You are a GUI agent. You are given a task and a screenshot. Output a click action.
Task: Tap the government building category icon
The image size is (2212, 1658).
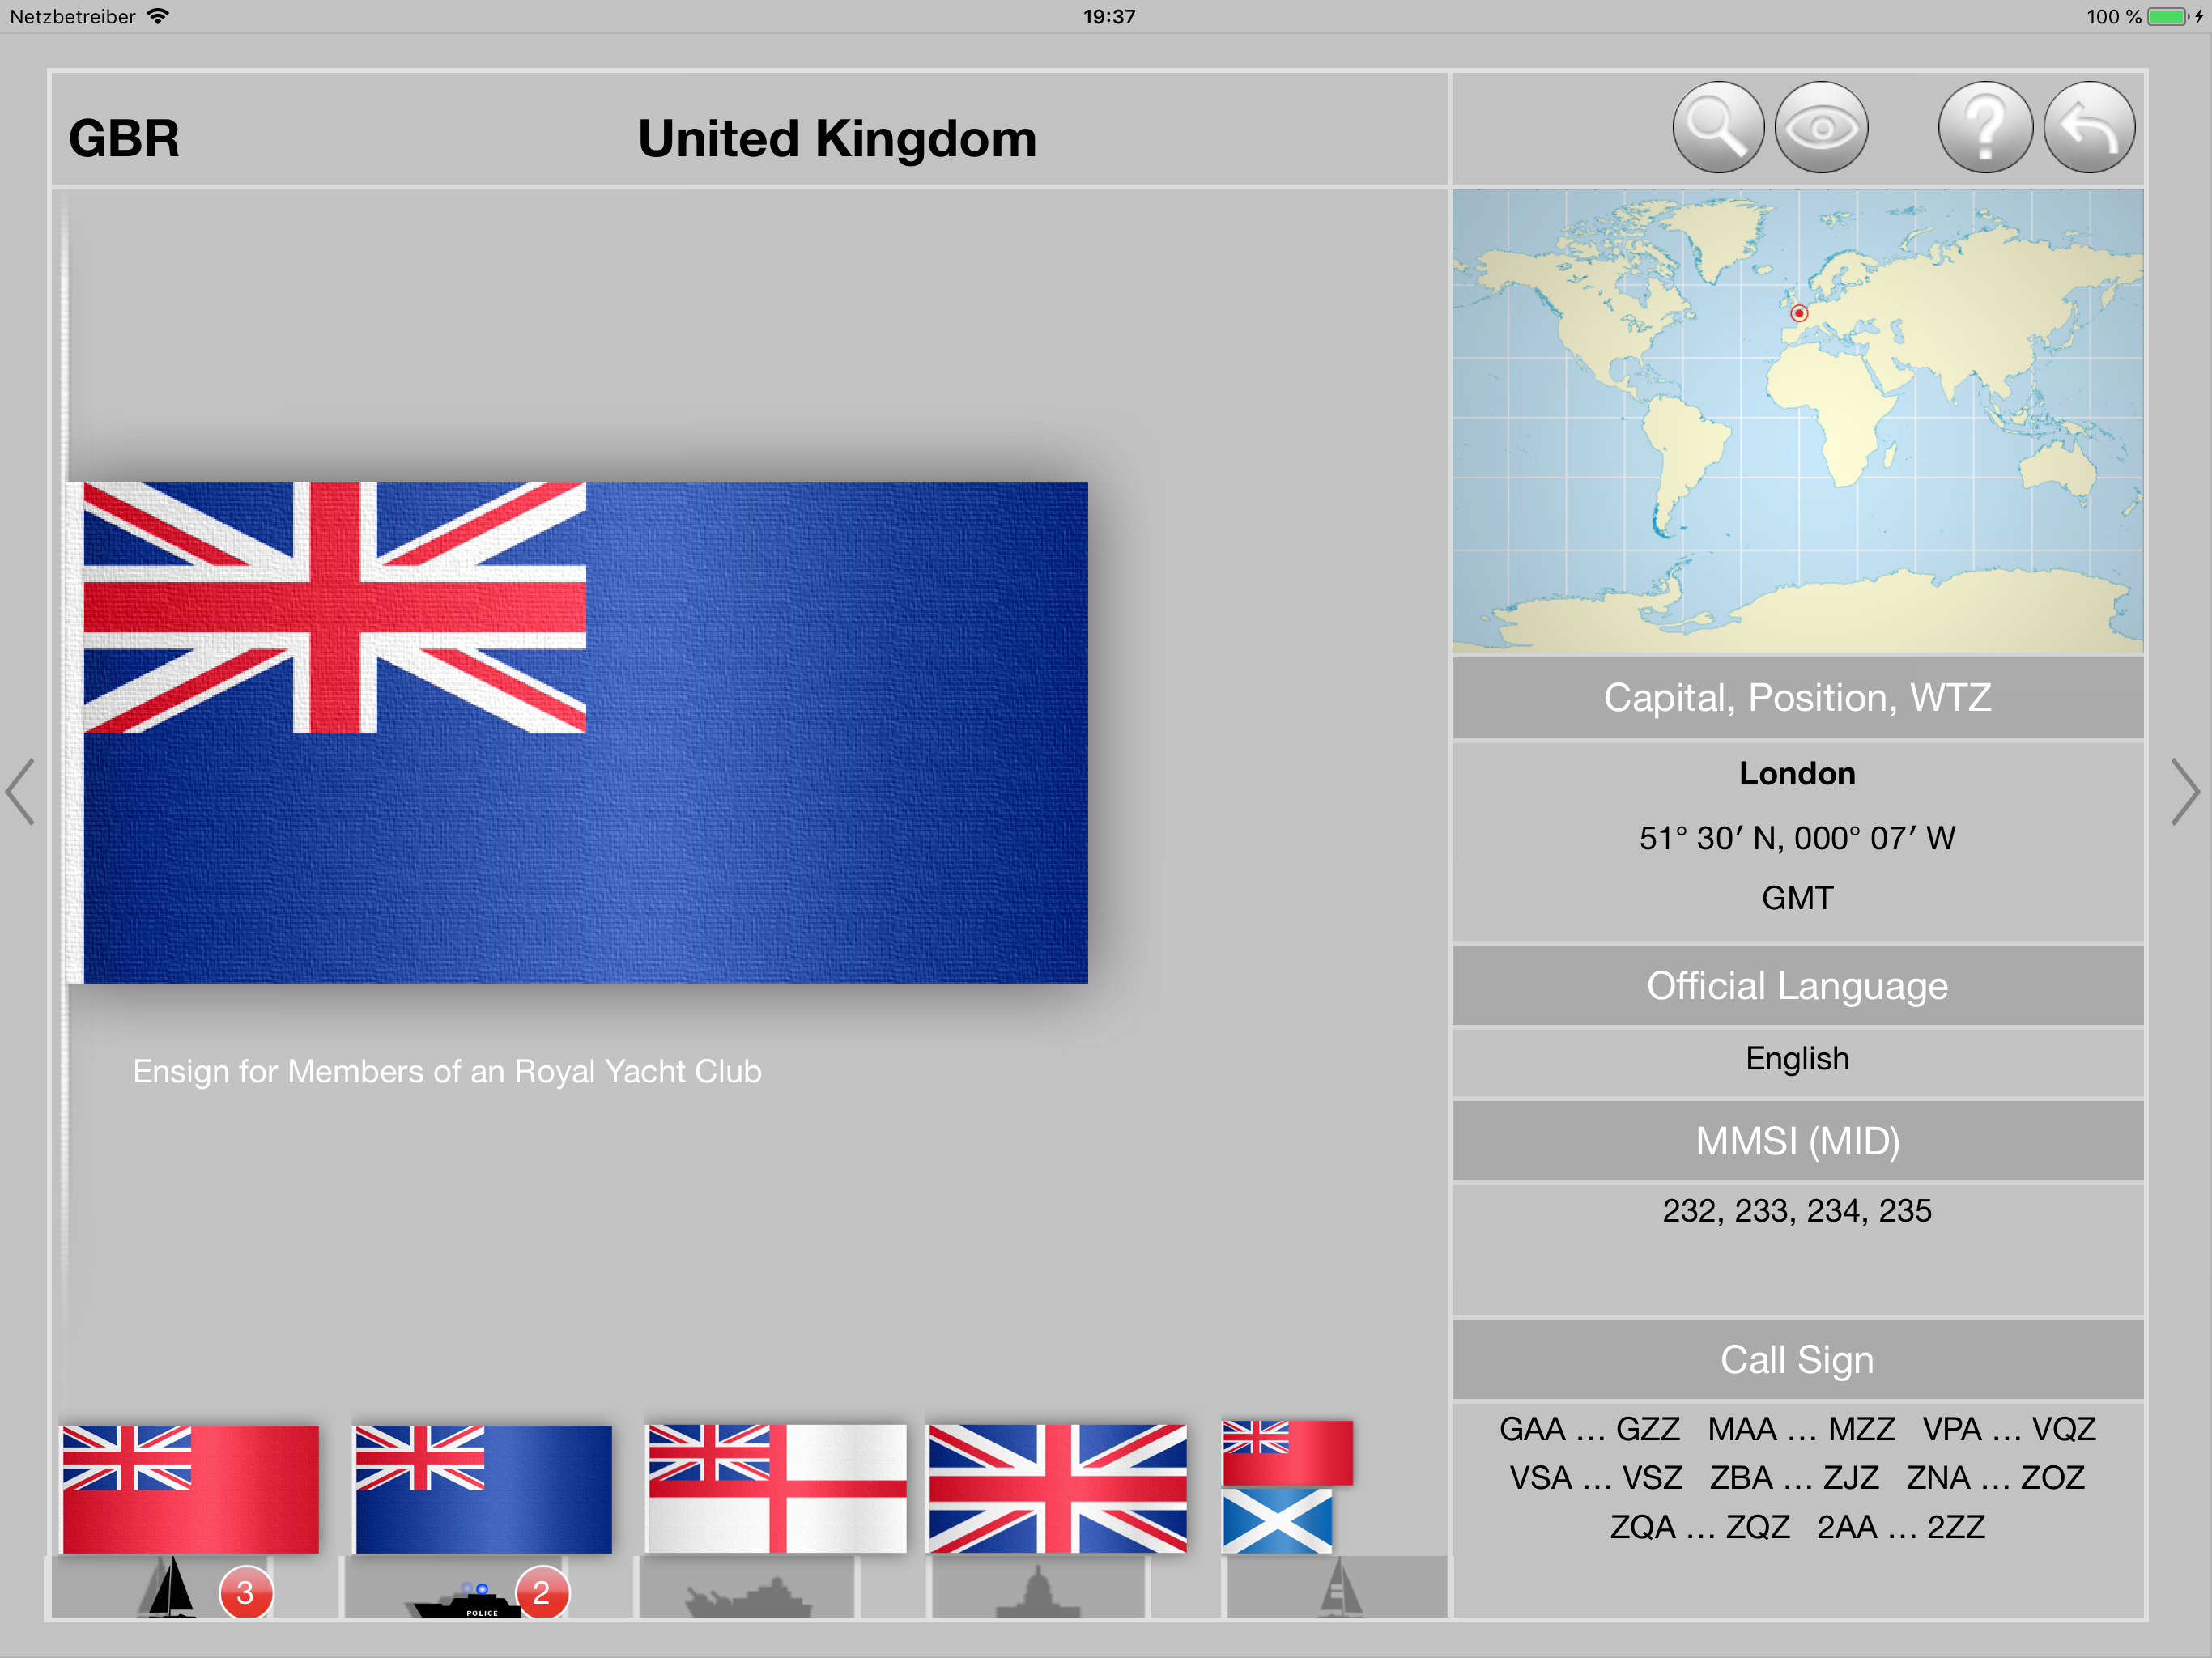1038,1590
